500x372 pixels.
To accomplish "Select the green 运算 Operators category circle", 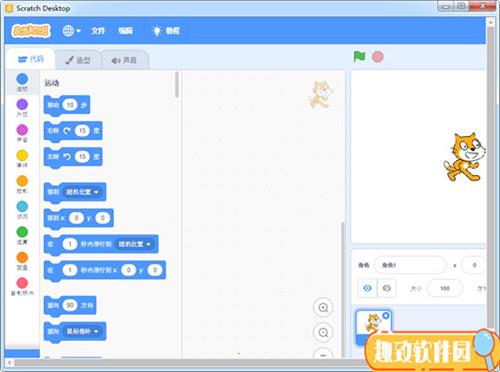I will pos(22,232).
